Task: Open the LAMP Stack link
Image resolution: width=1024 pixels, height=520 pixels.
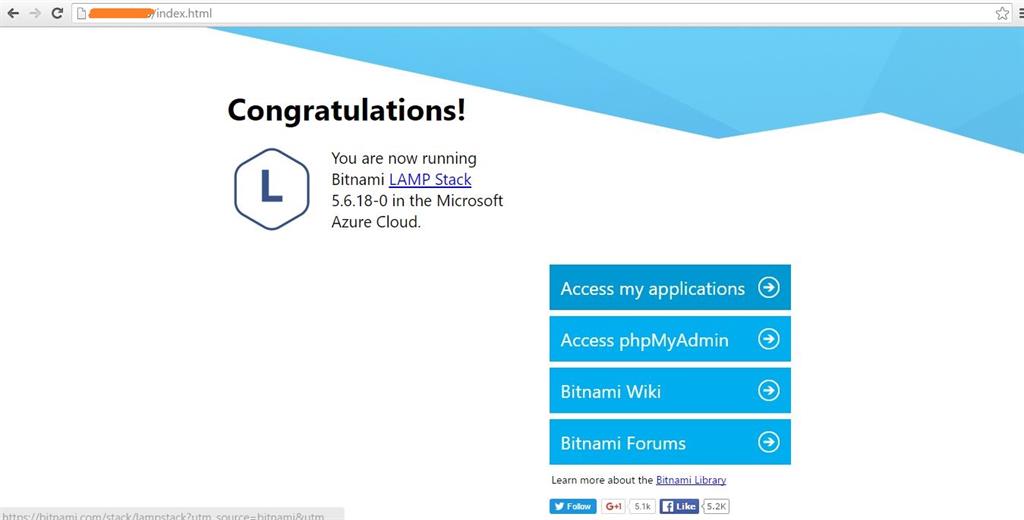Action: (x=430, y=179)
